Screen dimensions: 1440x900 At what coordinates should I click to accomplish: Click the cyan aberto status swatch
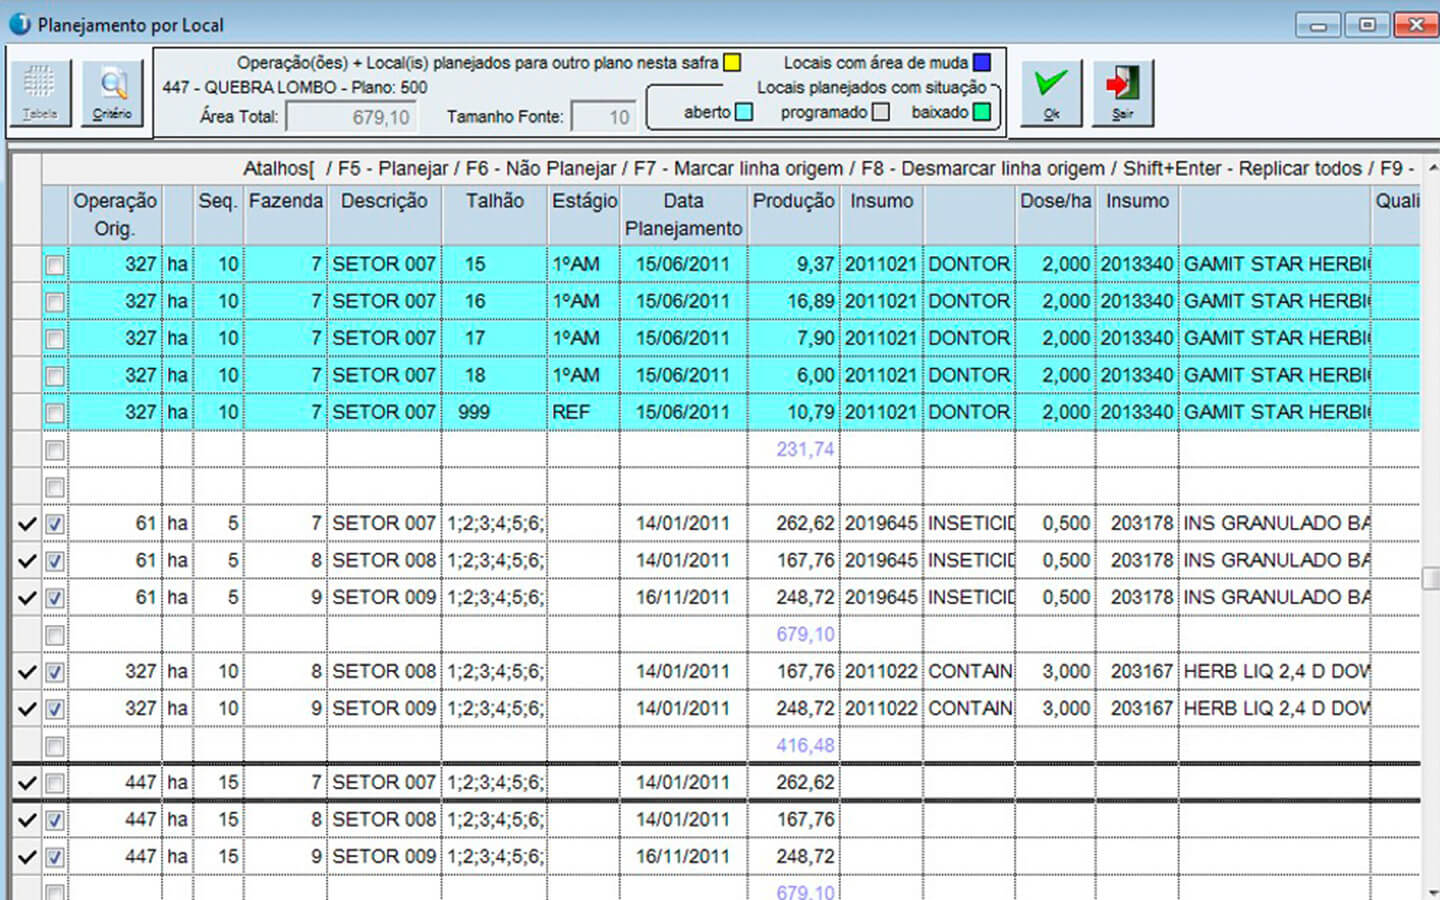(x=744, y=112)
